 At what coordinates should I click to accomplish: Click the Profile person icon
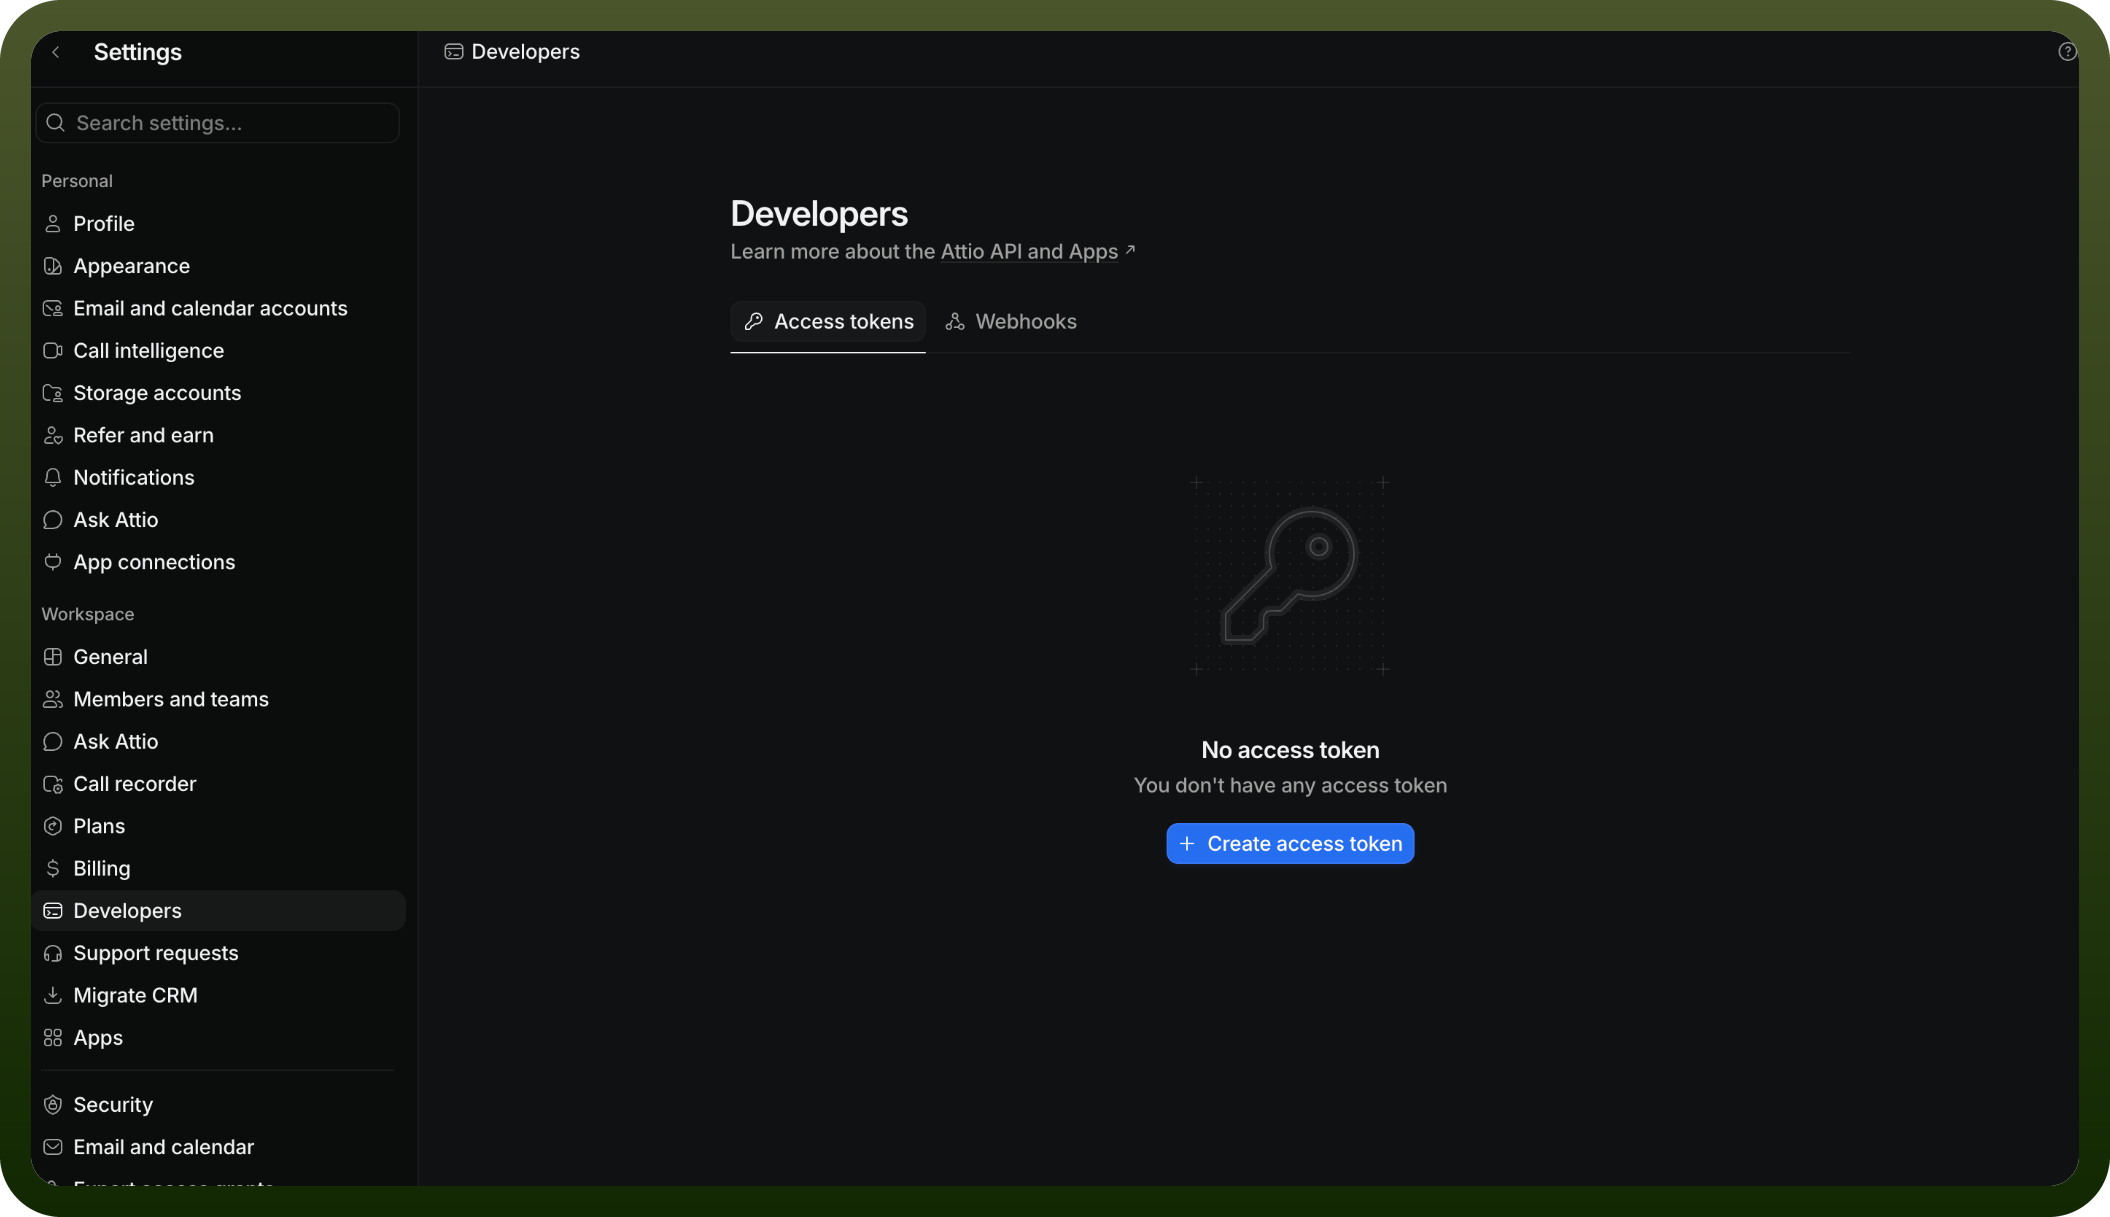pyautogui.click(x=53, y=224)
